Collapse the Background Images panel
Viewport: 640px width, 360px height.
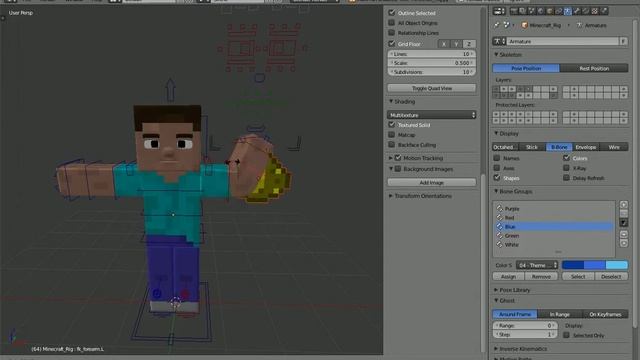click(391, 169)
